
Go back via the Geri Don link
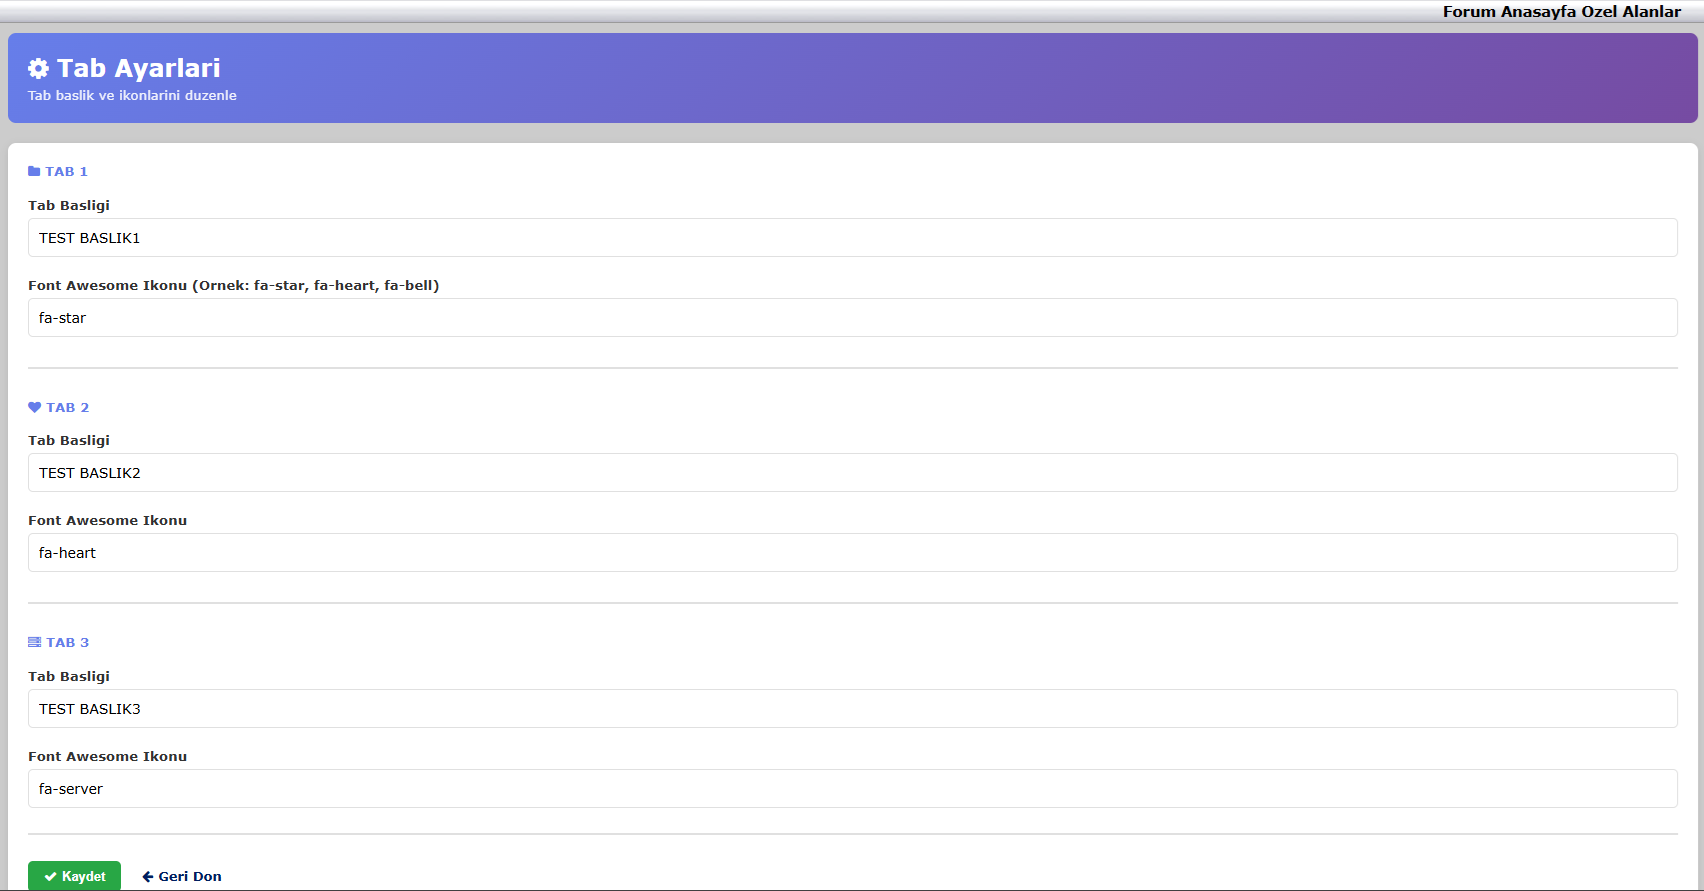tap(182, 877)
